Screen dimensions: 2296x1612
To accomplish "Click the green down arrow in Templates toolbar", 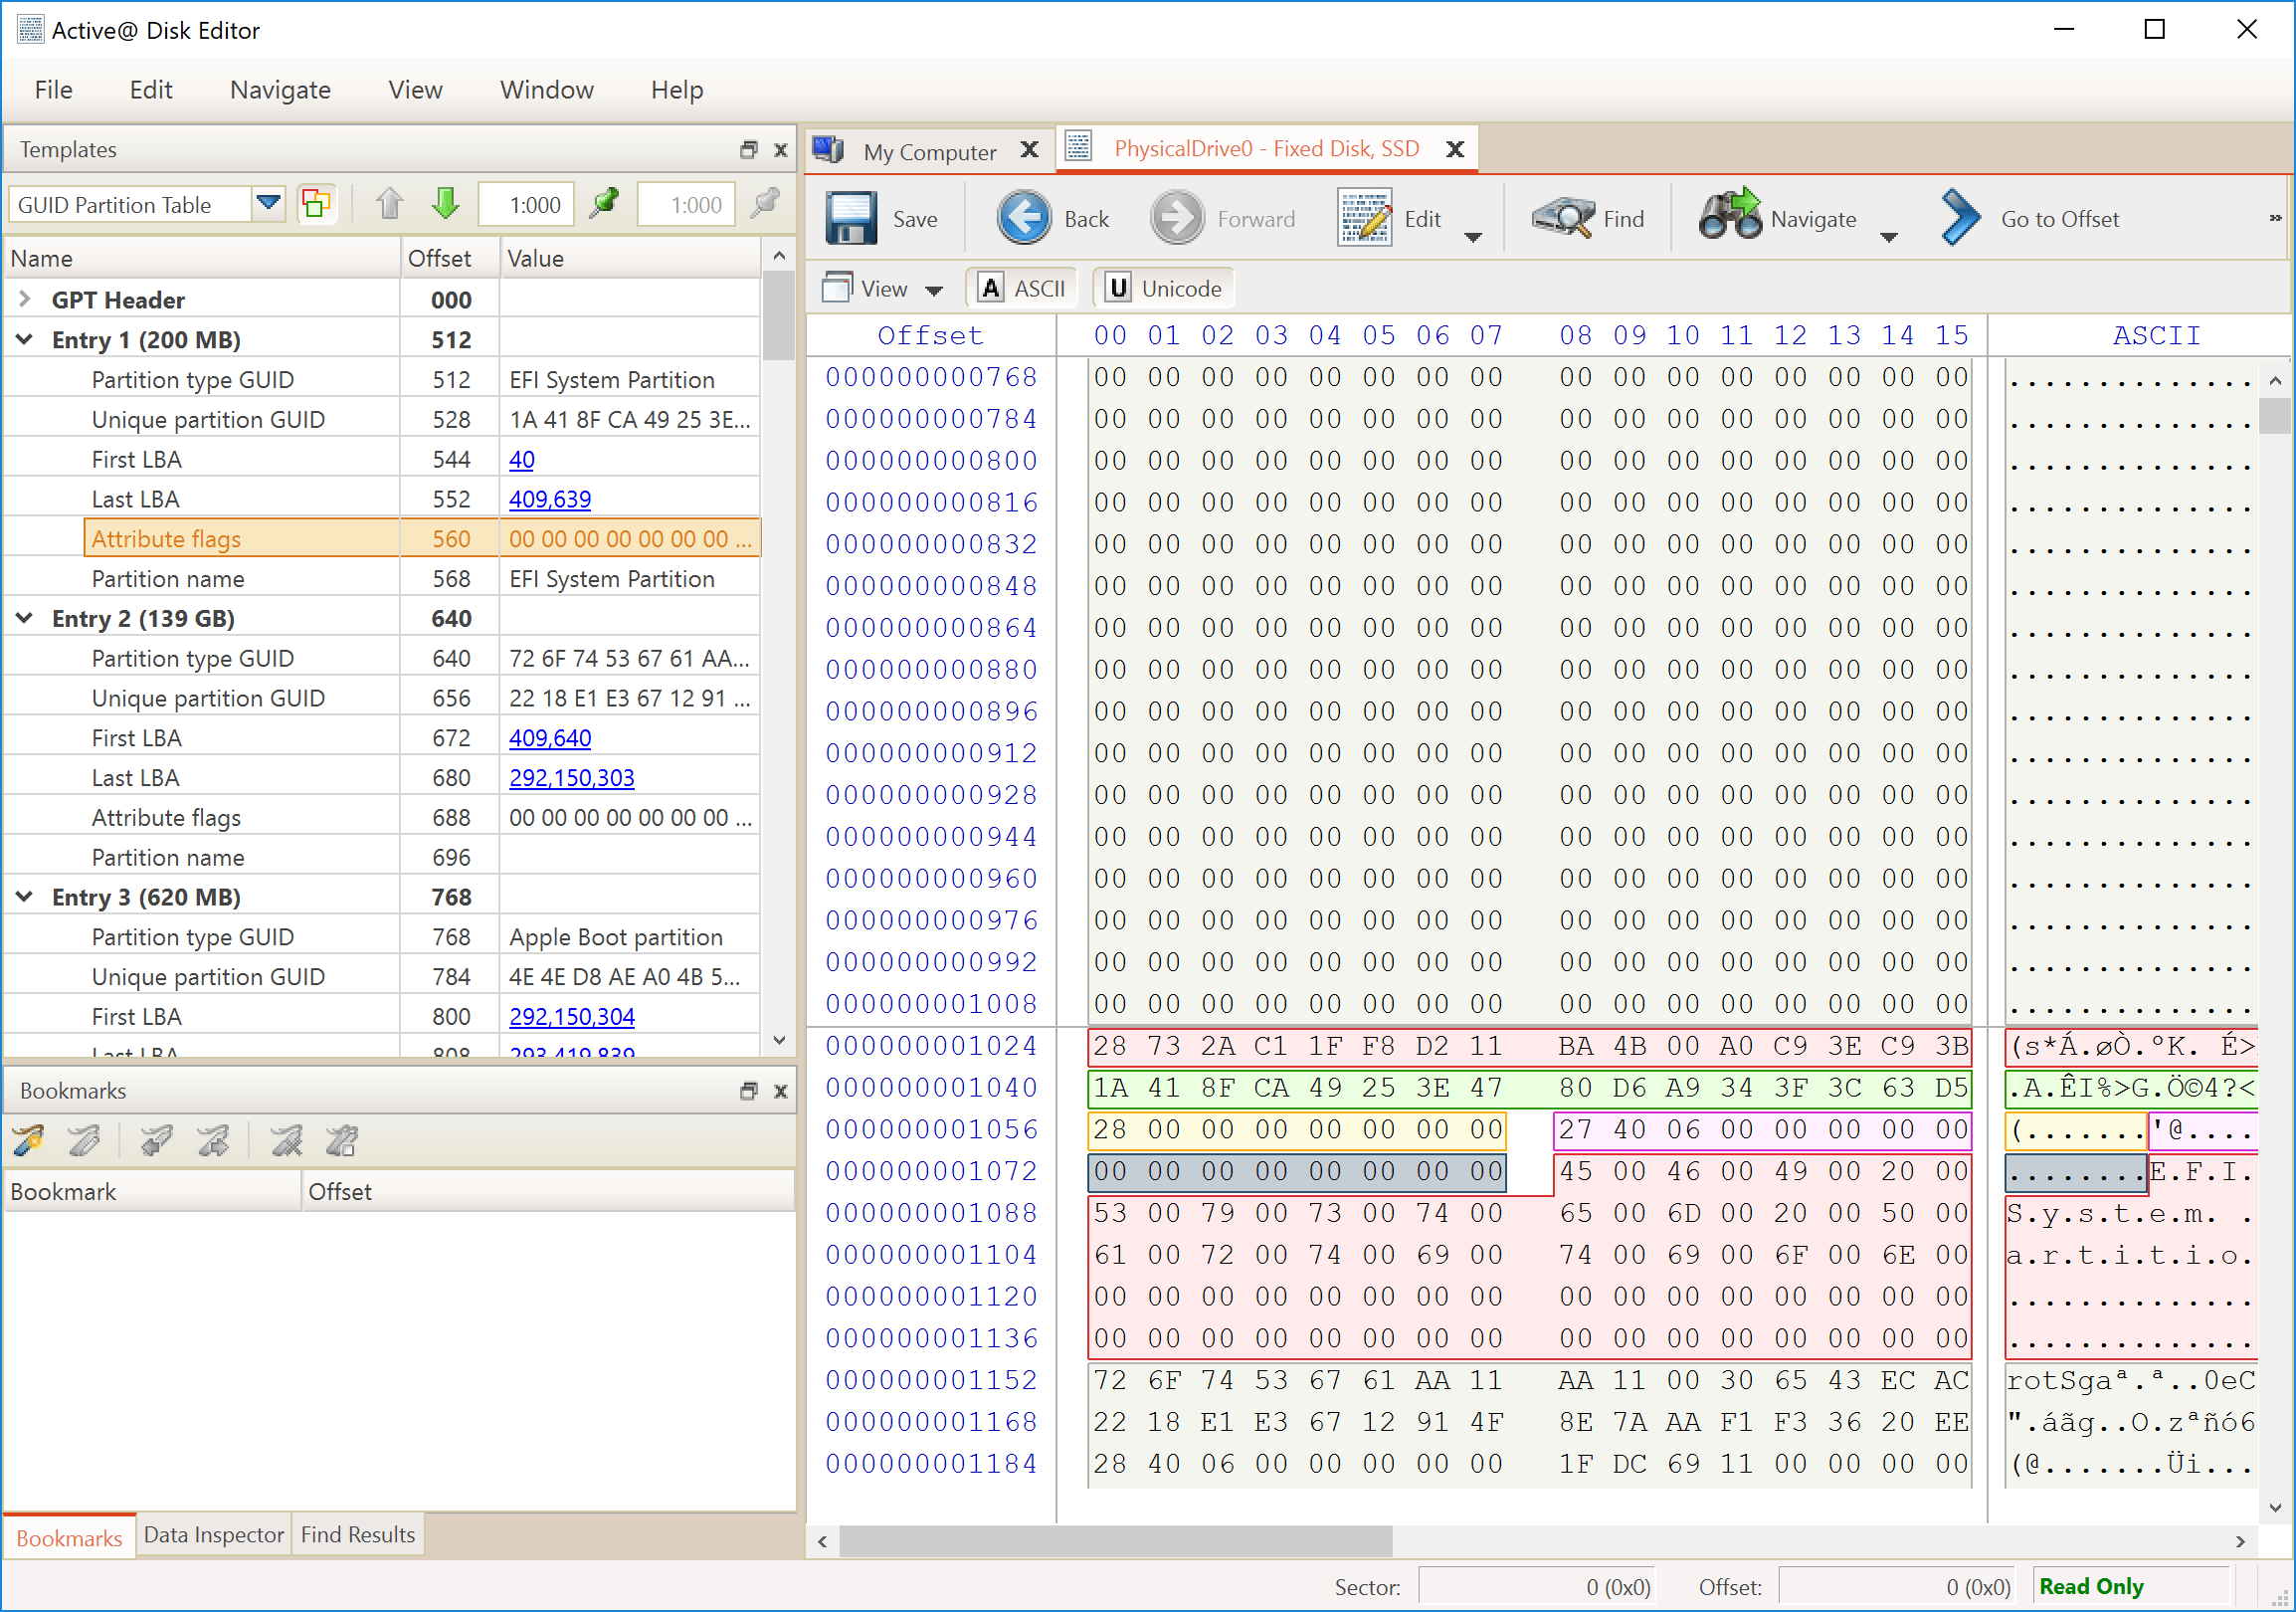I will [446, 204].
